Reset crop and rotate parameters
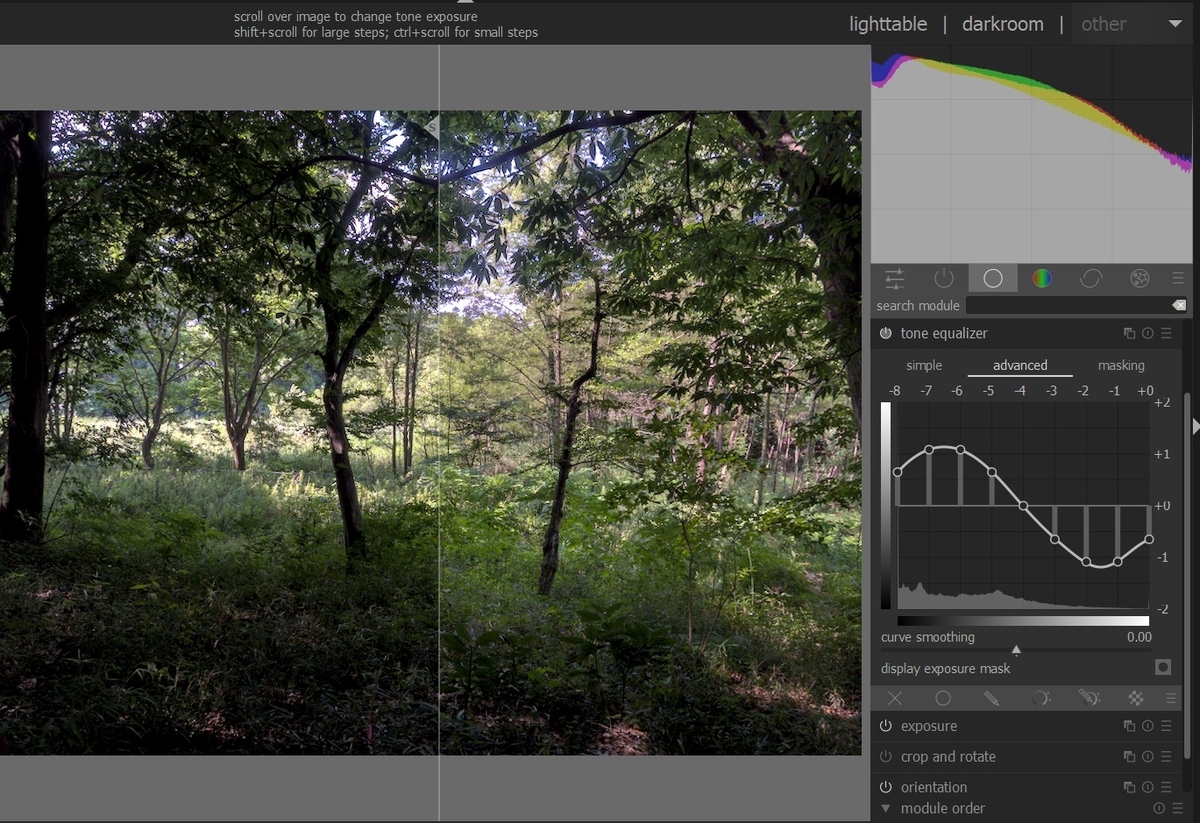 pos(1148,757)
